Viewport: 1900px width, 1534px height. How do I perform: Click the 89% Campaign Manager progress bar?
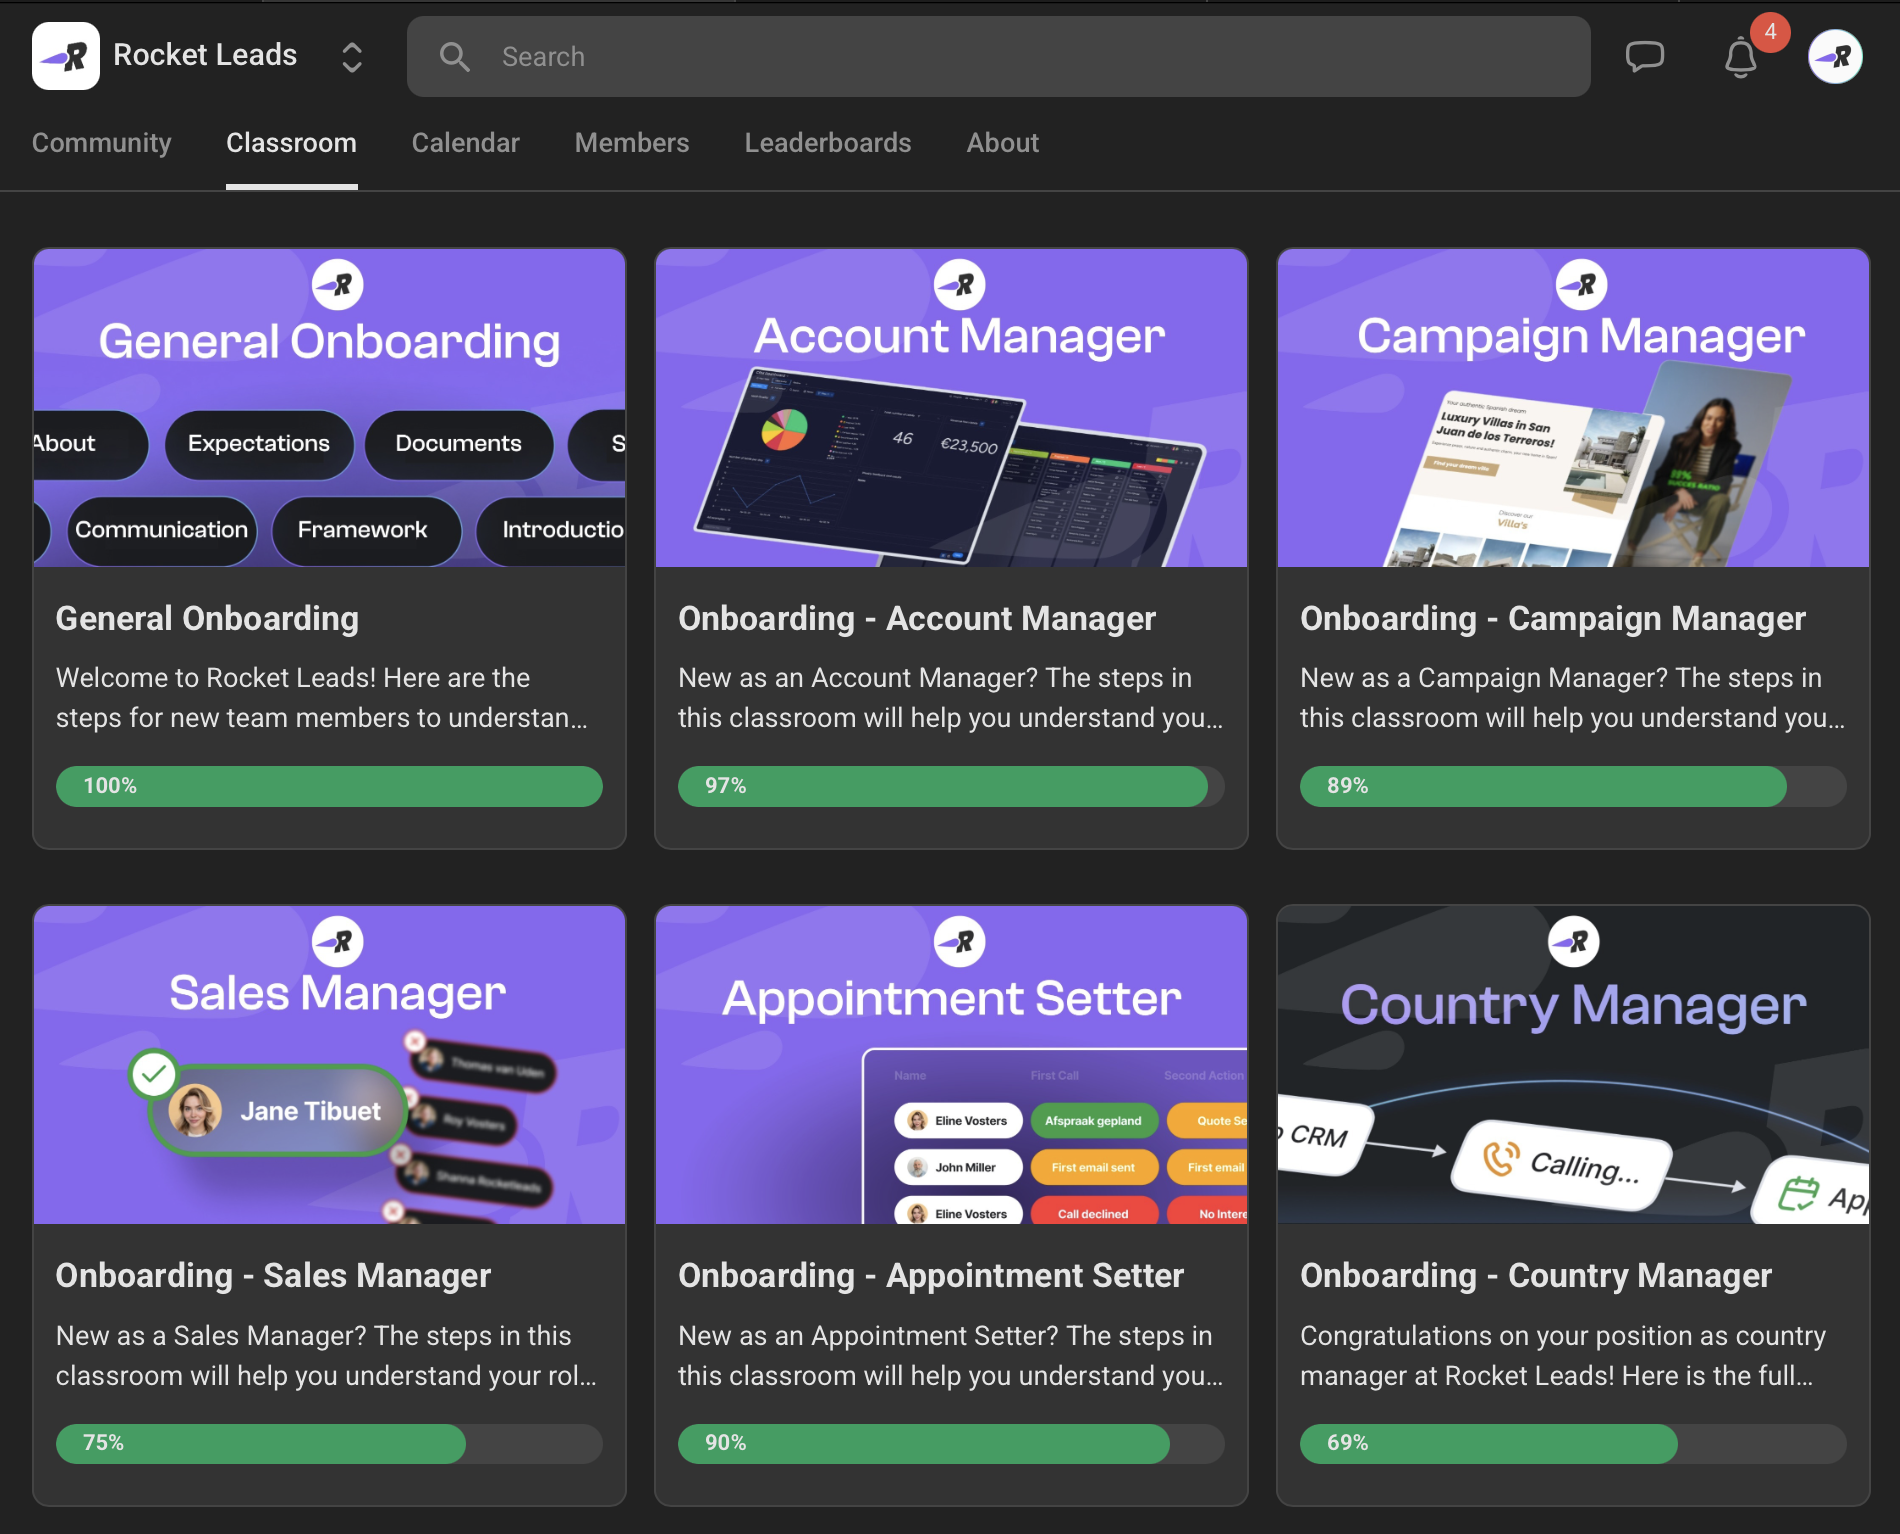point(1573,786)
